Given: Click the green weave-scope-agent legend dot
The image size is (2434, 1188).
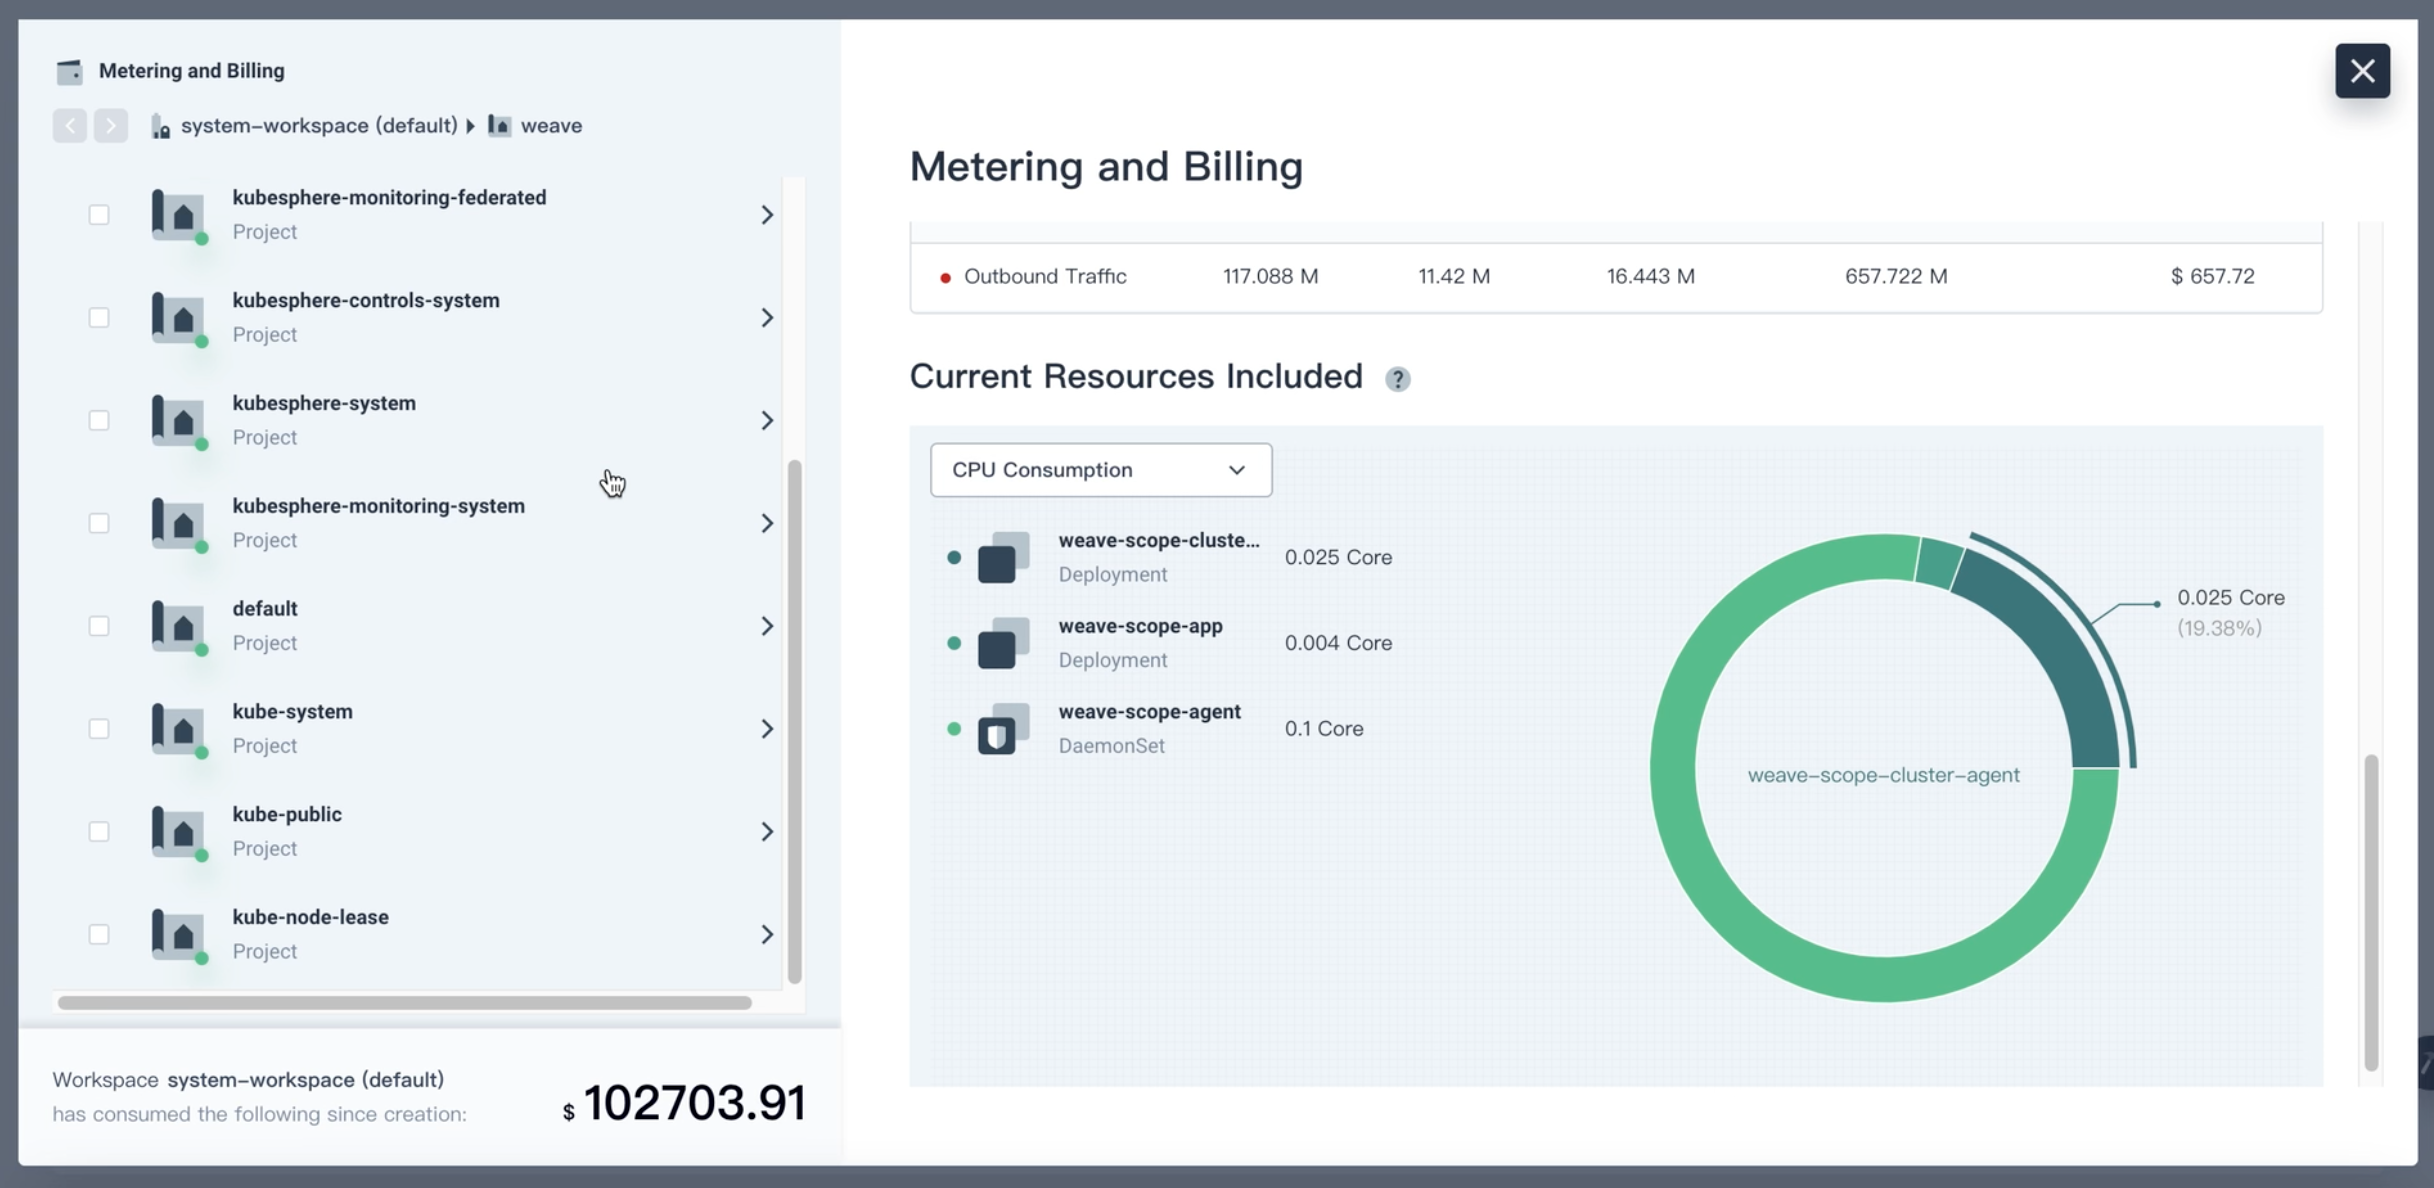Looking at the screenshot, I should coord(953,729).
